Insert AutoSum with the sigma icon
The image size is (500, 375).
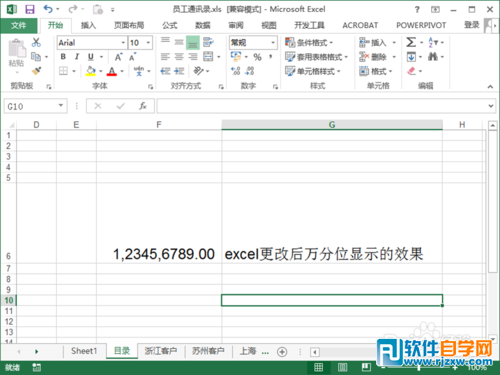411,42
